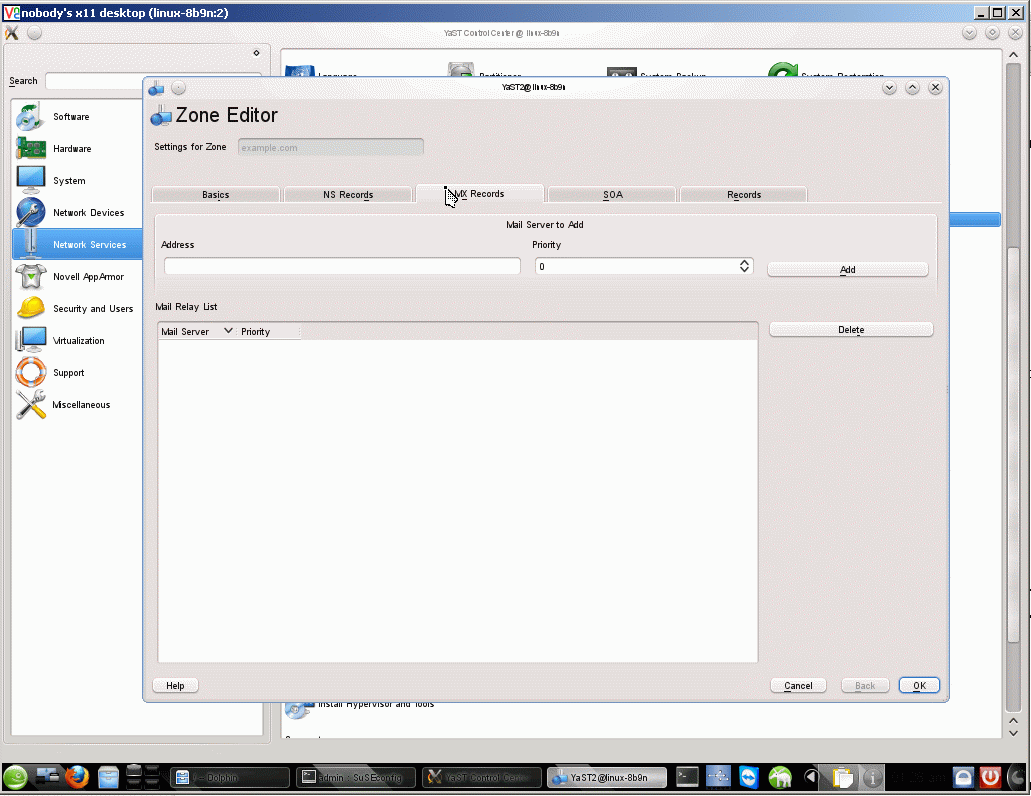This screenshot has width=1031, height=796.
Task: Sort by the Priority column header
Action: 268,331
